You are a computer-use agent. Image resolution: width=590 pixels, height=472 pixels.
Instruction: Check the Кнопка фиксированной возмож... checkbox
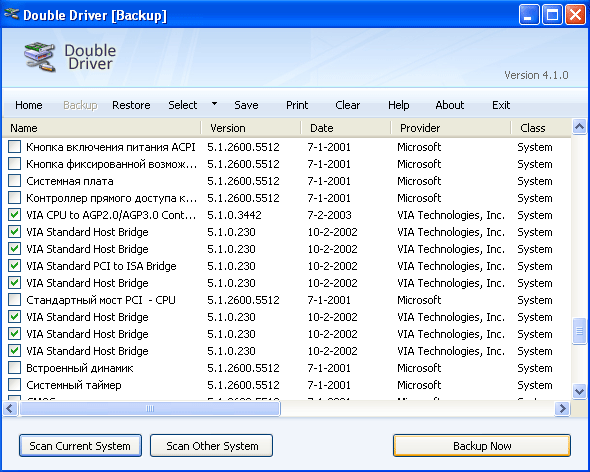14,164
